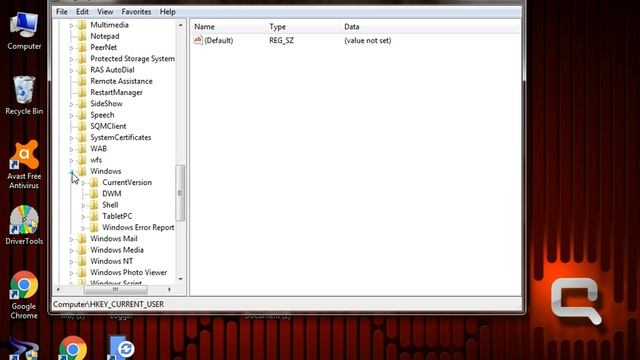Select the DriverTools desktop icon
The width and height of the screenshot is (640, 360).
(24, 225)
